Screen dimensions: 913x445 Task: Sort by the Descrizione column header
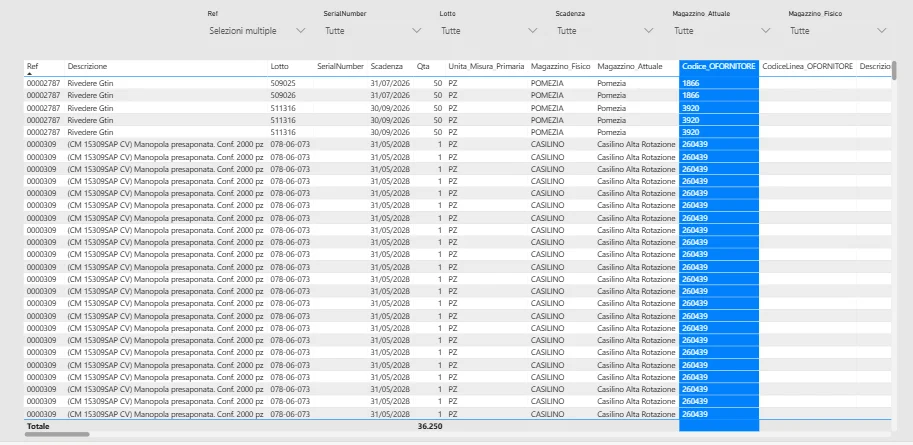pos(87,66)
